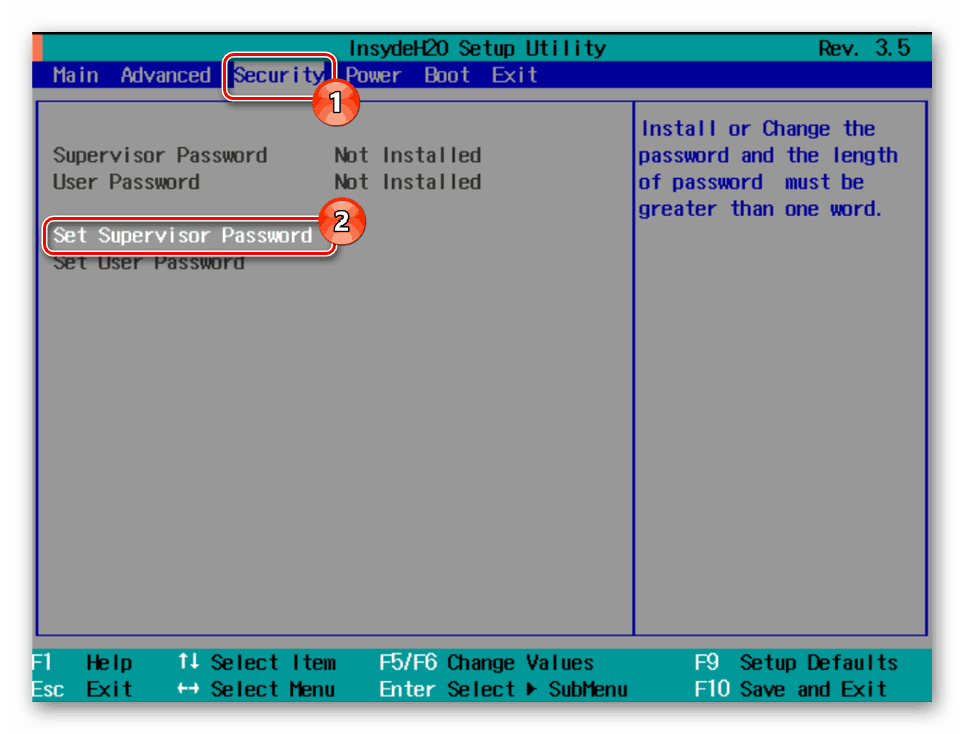Click F10 Save and Exit hint
The width and height of the screenshot is (964, 734).
790,690
